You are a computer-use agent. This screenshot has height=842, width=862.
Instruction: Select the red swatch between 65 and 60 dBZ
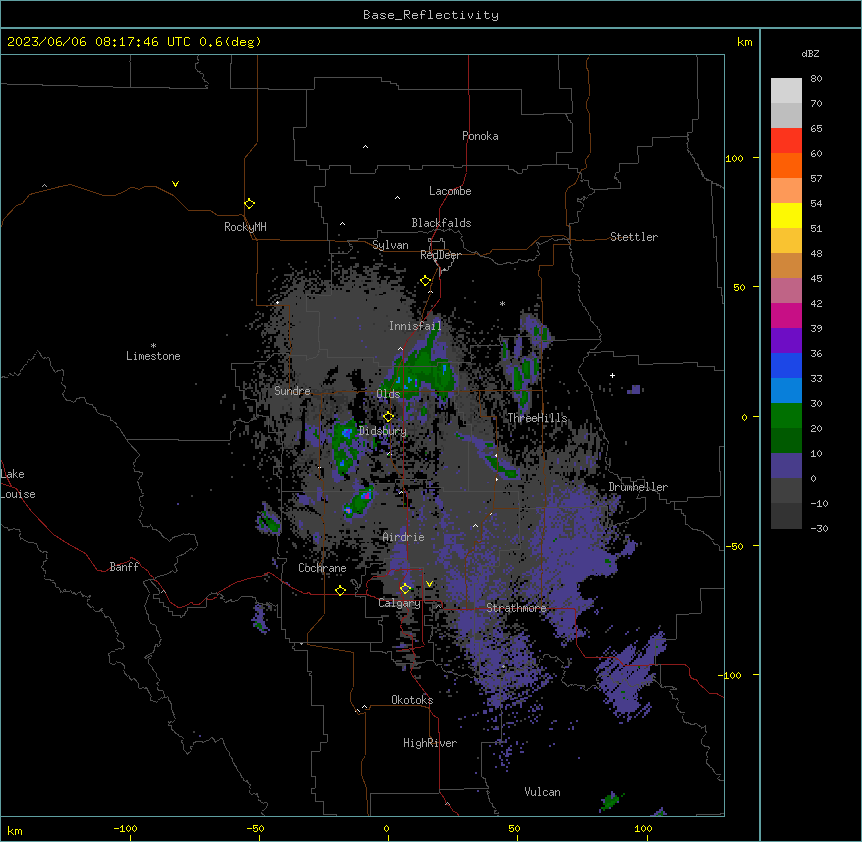click(x=786, y=141)
